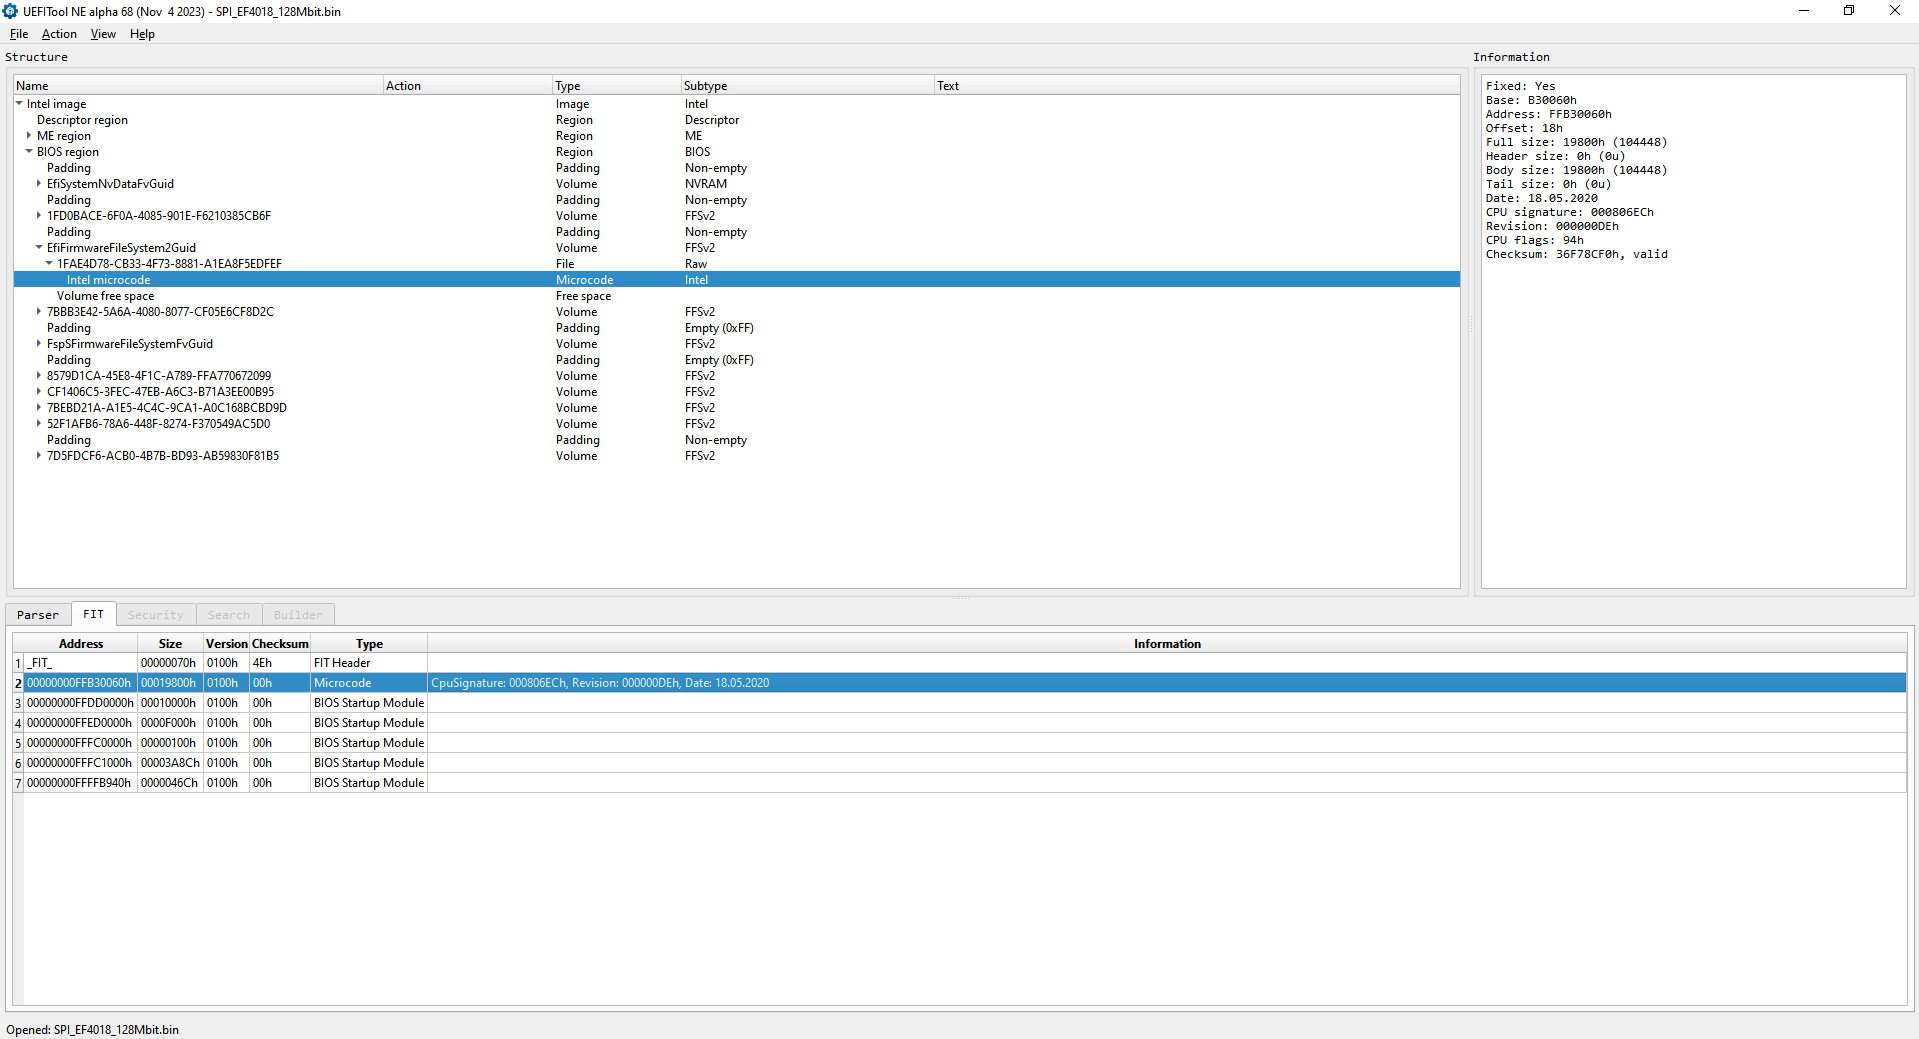1919x1039 pixels.
Task: Expand the FspSFirmwareFileSystemFvGuid volume
Action: point(39,344)
